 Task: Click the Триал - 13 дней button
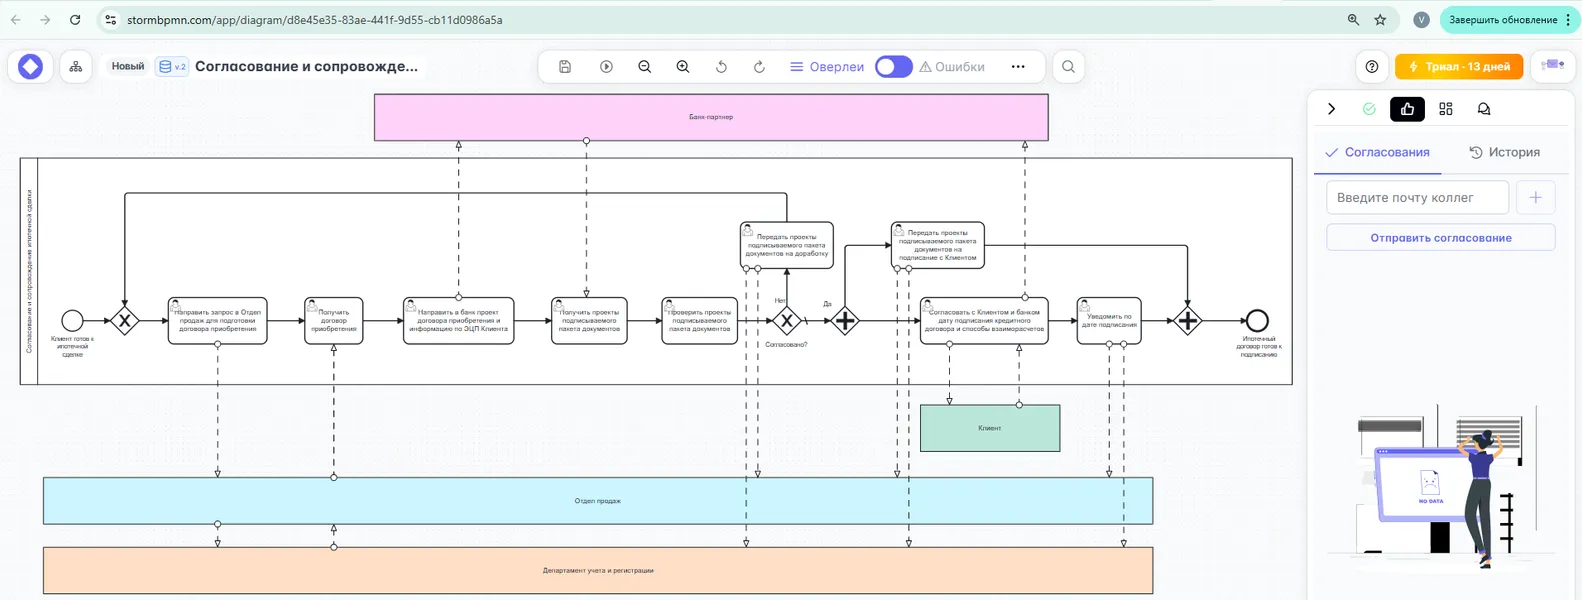(x=1459, y=67)
